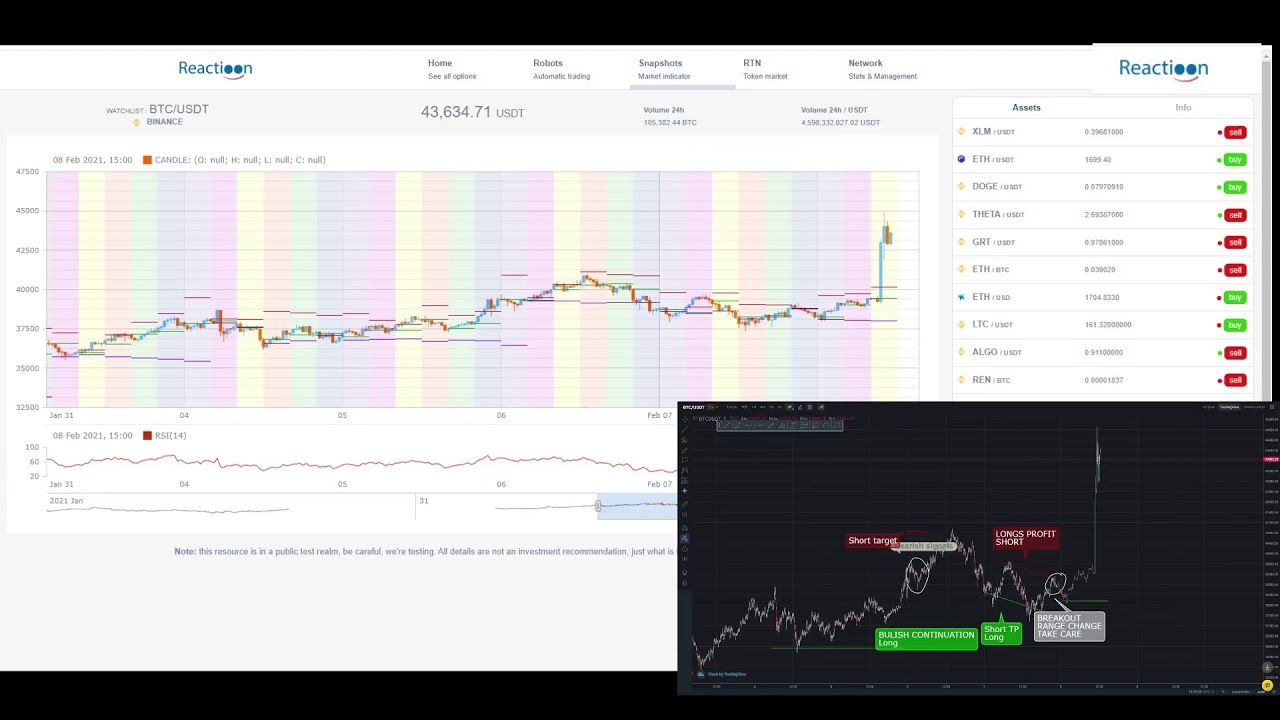The image size is (1280, 720).
Task: Click the sell button for XLM/USDT
Action: tap(1235, 132)
